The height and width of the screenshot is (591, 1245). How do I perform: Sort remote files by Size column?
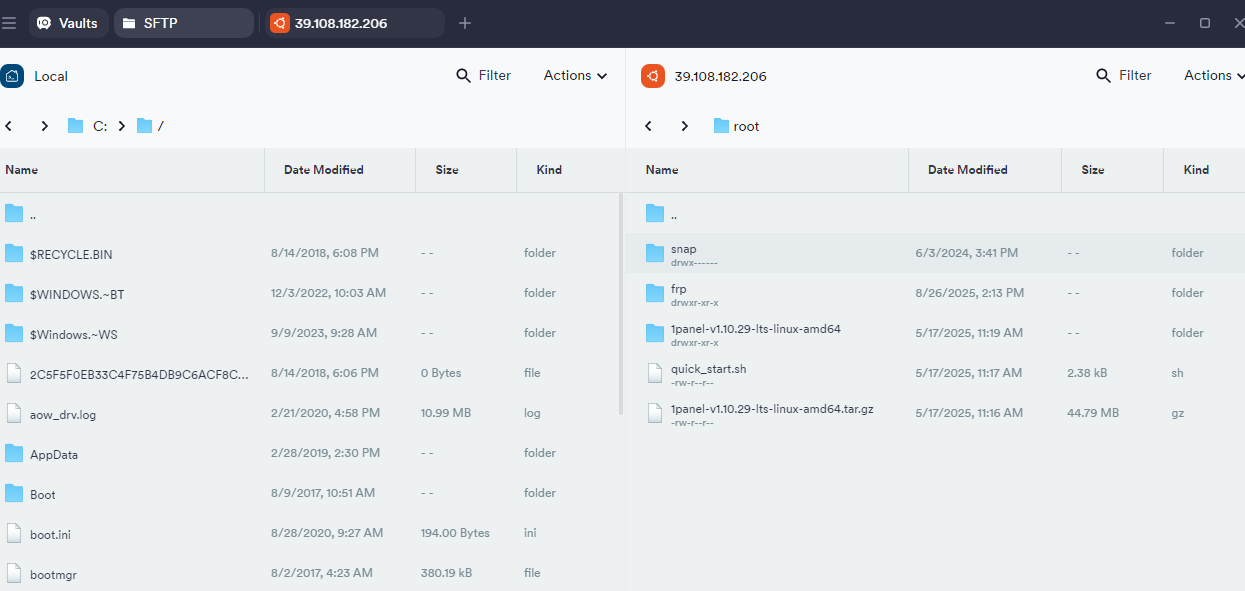(x=1092, y=170)
